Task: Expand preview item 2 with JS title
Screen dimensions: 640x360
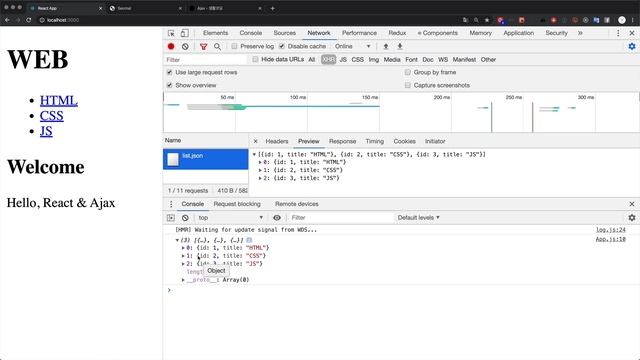Action: point(260,178)
